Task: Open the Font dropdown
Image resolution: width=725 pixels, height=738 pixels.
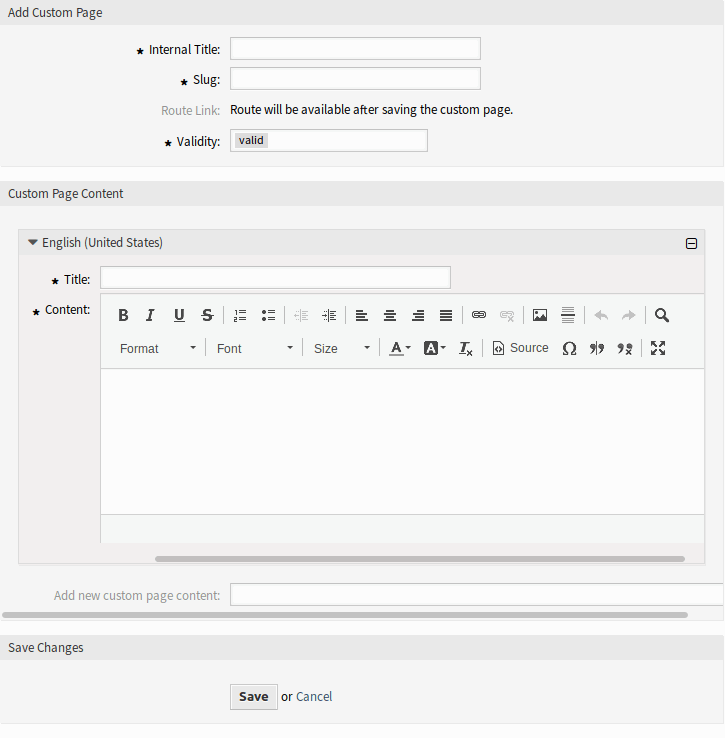Action: point(255,348)
